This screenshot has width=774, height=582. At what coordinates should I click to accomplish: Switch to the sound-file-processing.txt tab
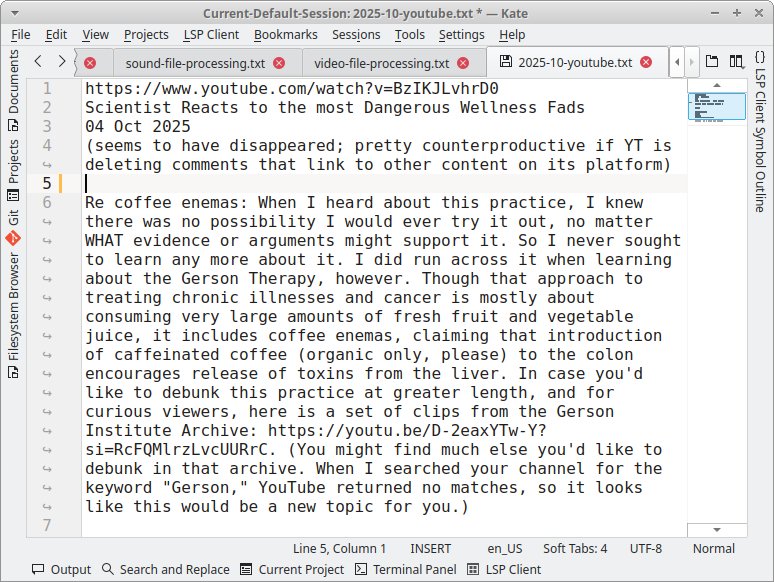click(195, 63)
